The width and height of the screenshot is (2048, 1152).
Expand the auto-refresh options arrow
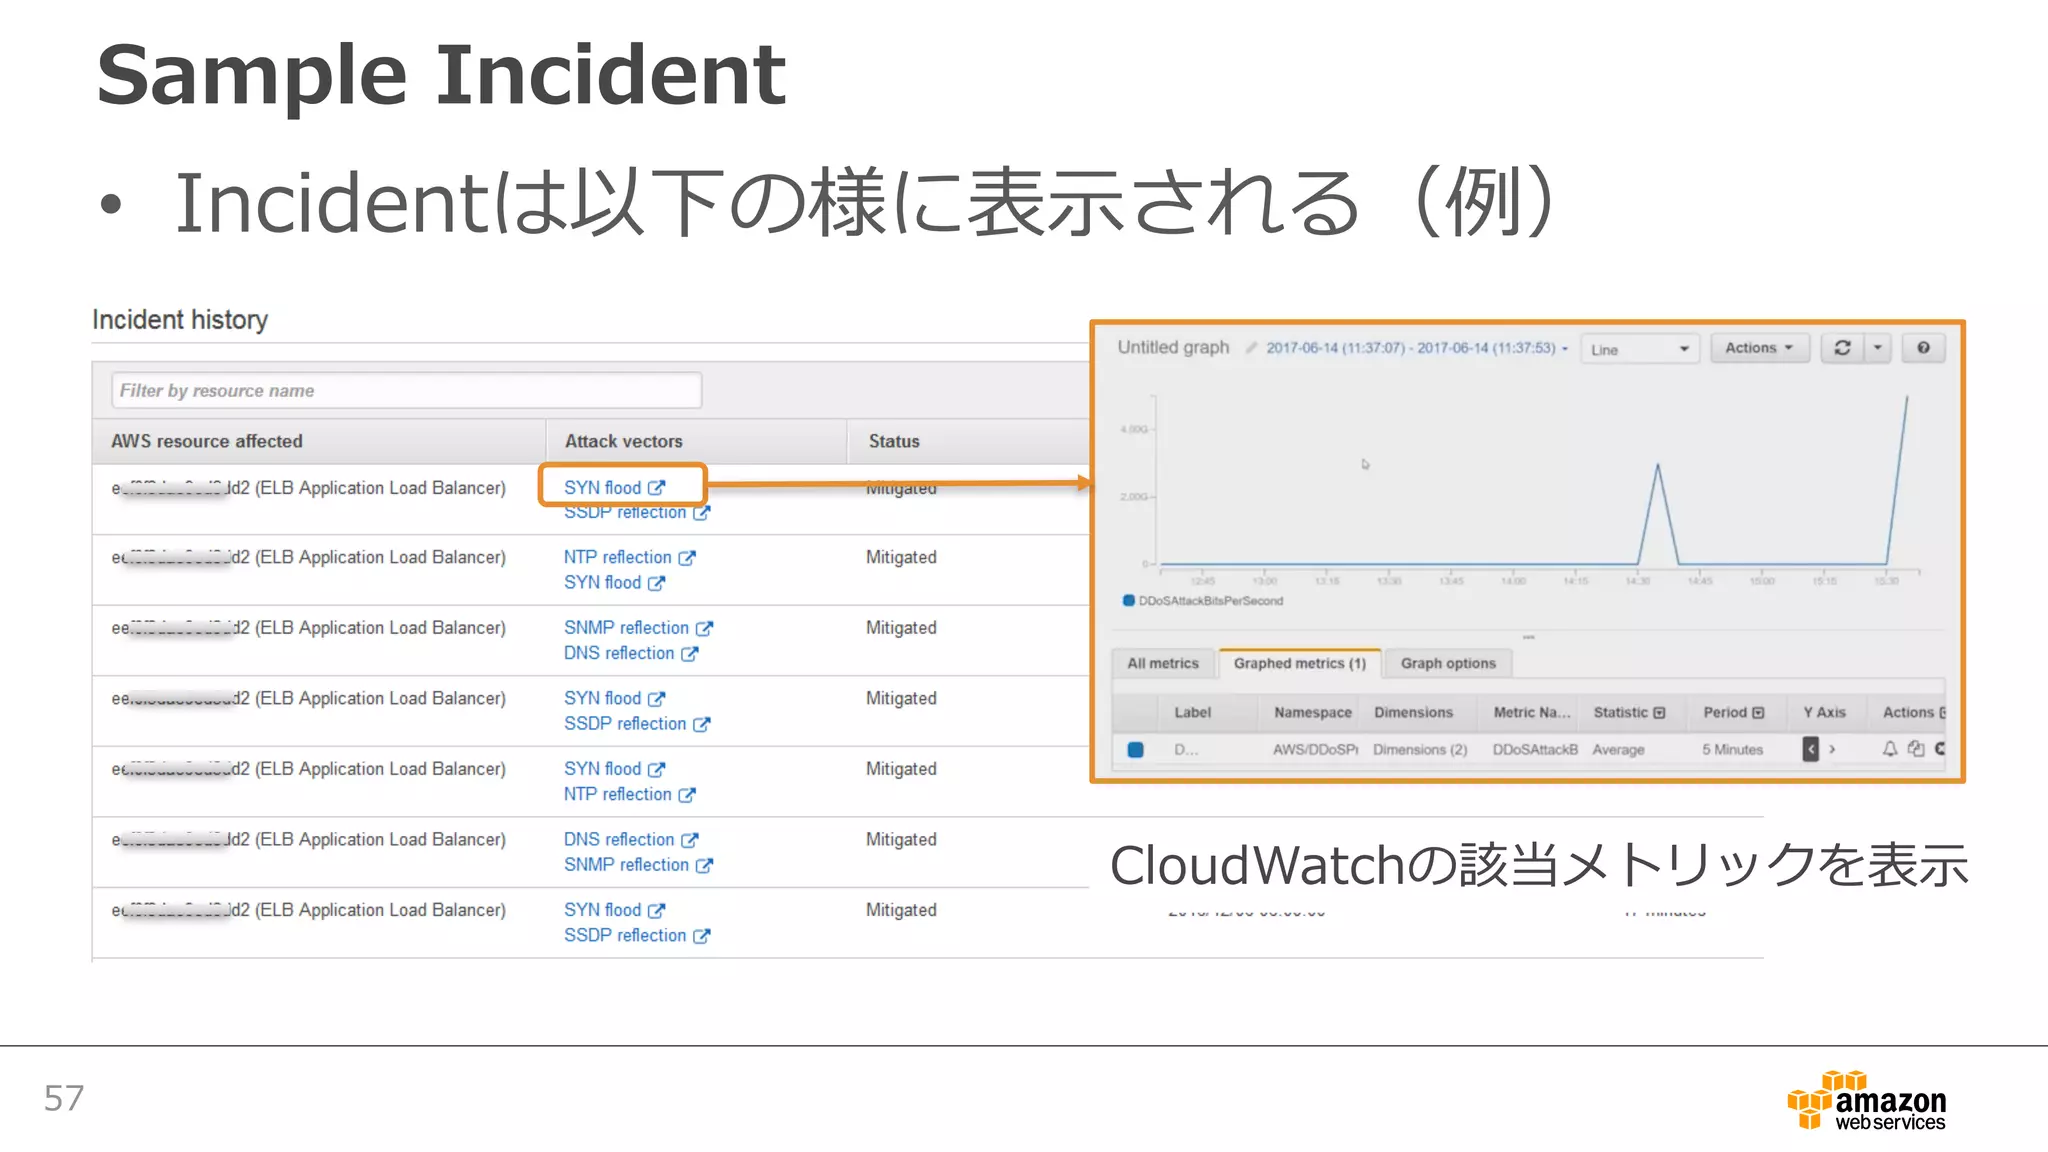coord(1877,348)
